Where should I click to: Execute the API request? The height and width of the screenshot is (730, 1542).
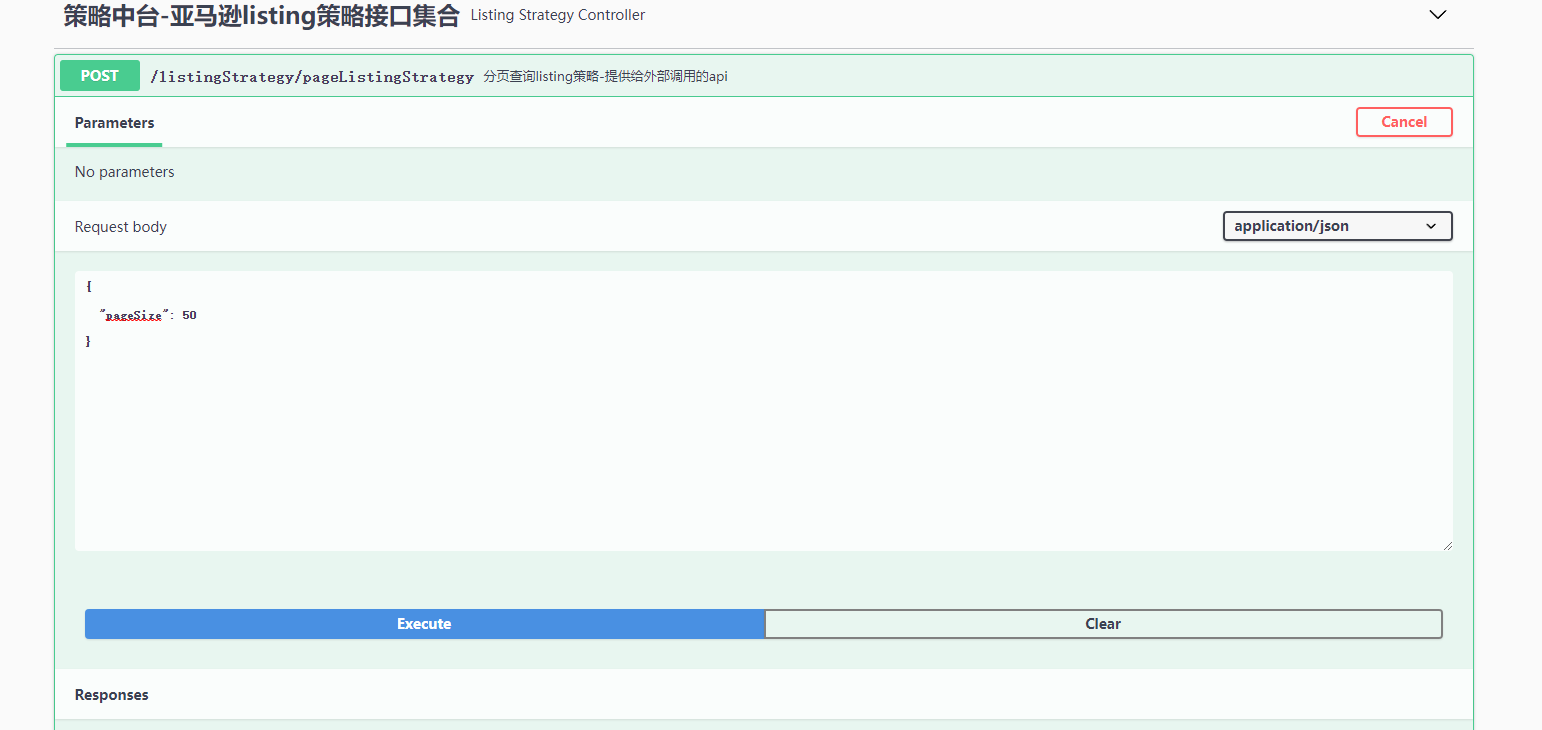point(424,624)
